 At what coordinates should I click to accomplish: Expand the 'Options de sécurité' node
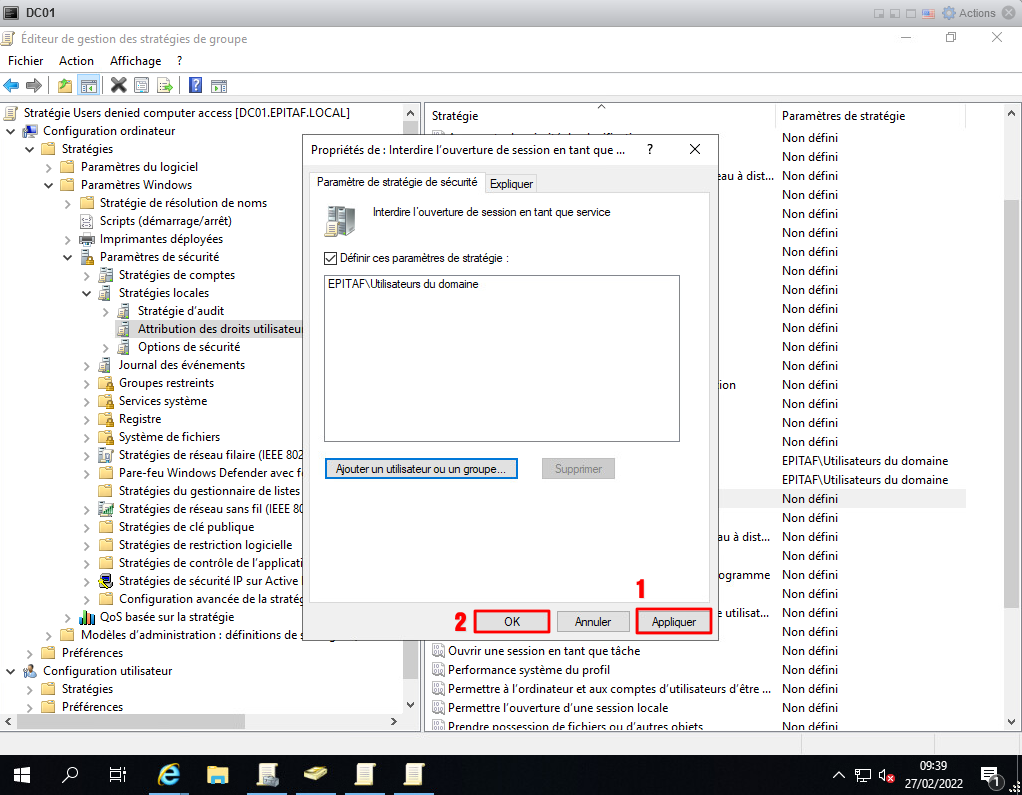tap(106, 347)
